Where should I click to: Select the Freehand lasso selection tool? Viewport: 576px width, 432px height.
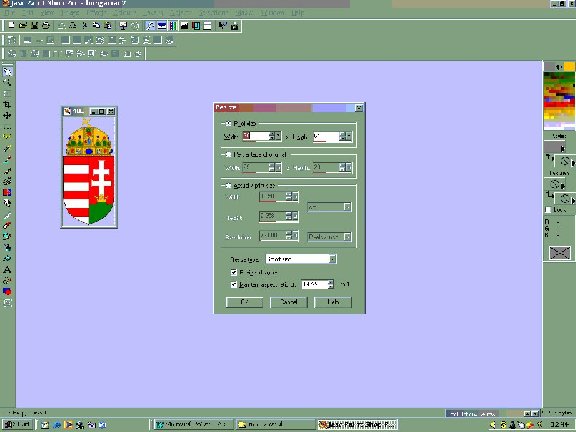7,137
